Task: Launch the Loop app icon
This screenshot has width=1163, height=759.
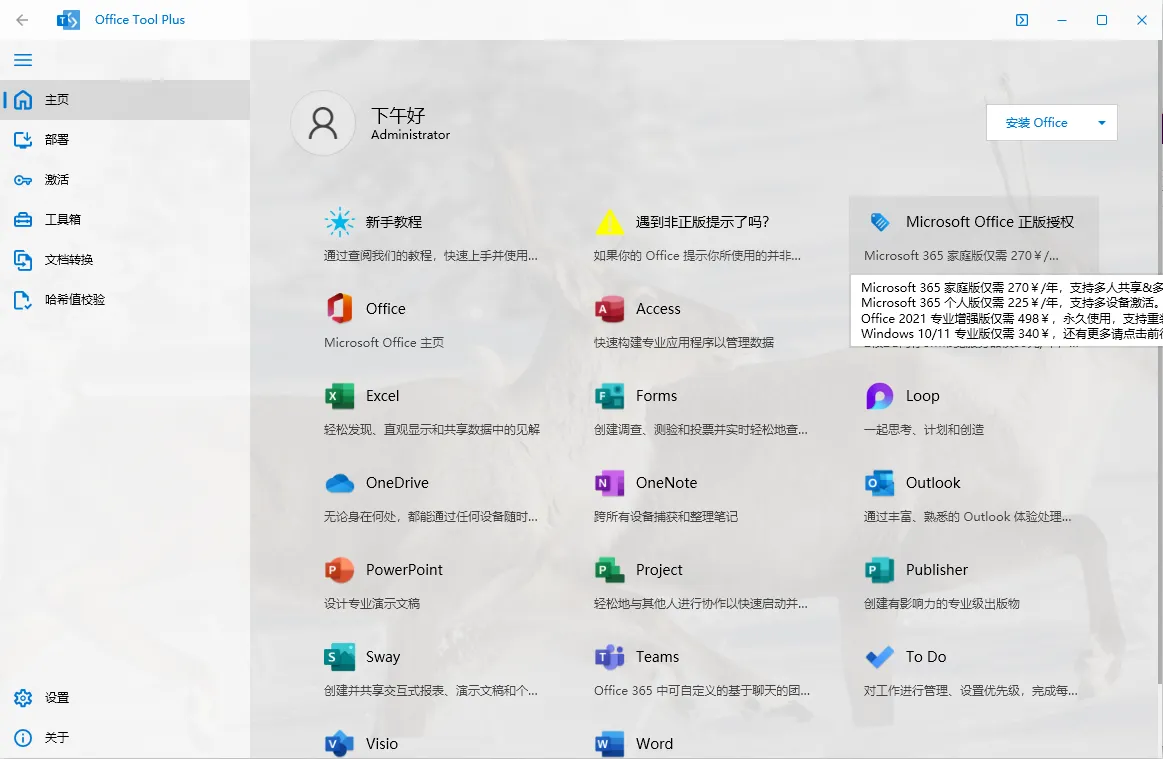Action: (879, 396)
